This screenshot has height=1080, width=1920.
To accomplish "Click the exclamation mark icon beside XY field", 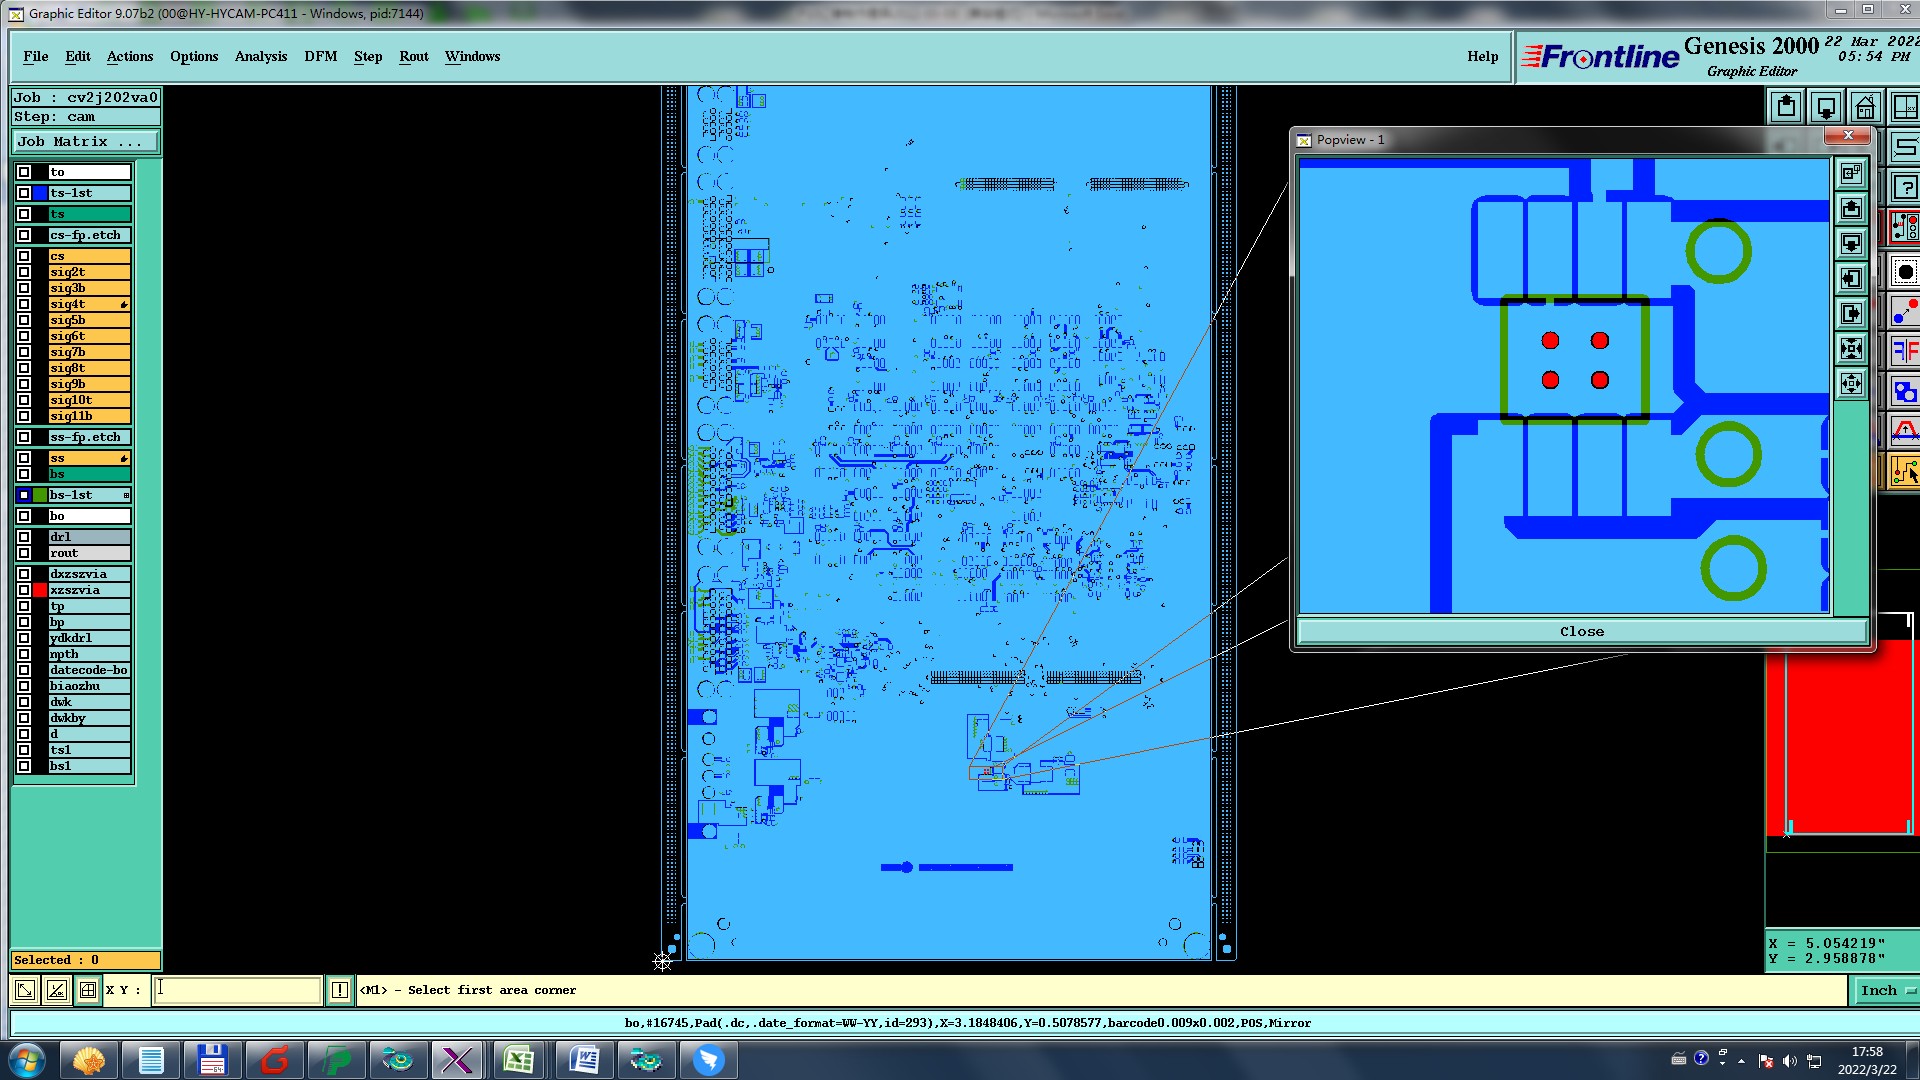I will pyautogui.click(x=340, y=990).
